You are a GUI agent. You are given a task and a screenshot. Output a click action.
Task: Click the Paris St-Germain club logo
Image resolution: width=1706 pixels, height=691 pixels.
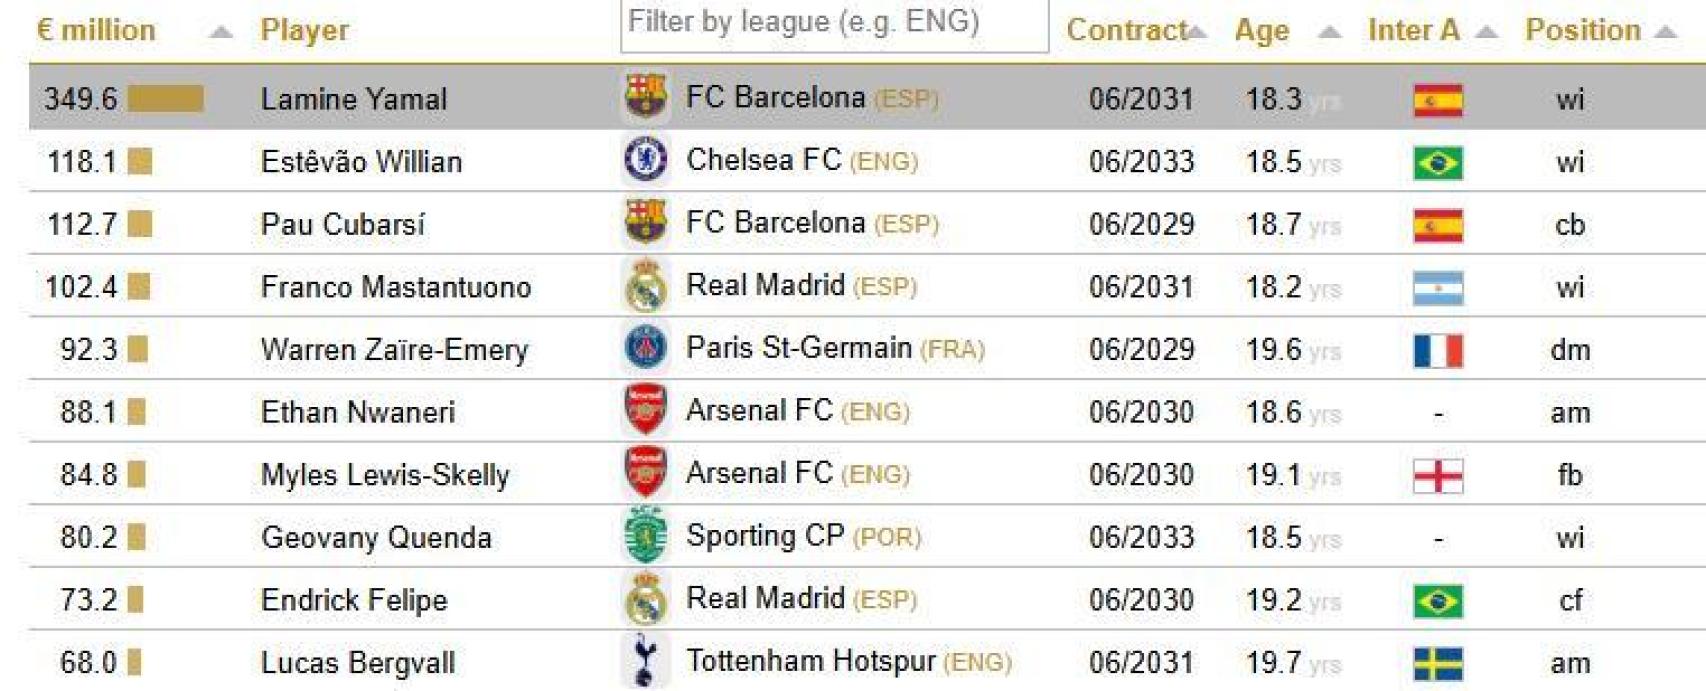(x=647, y=348)
